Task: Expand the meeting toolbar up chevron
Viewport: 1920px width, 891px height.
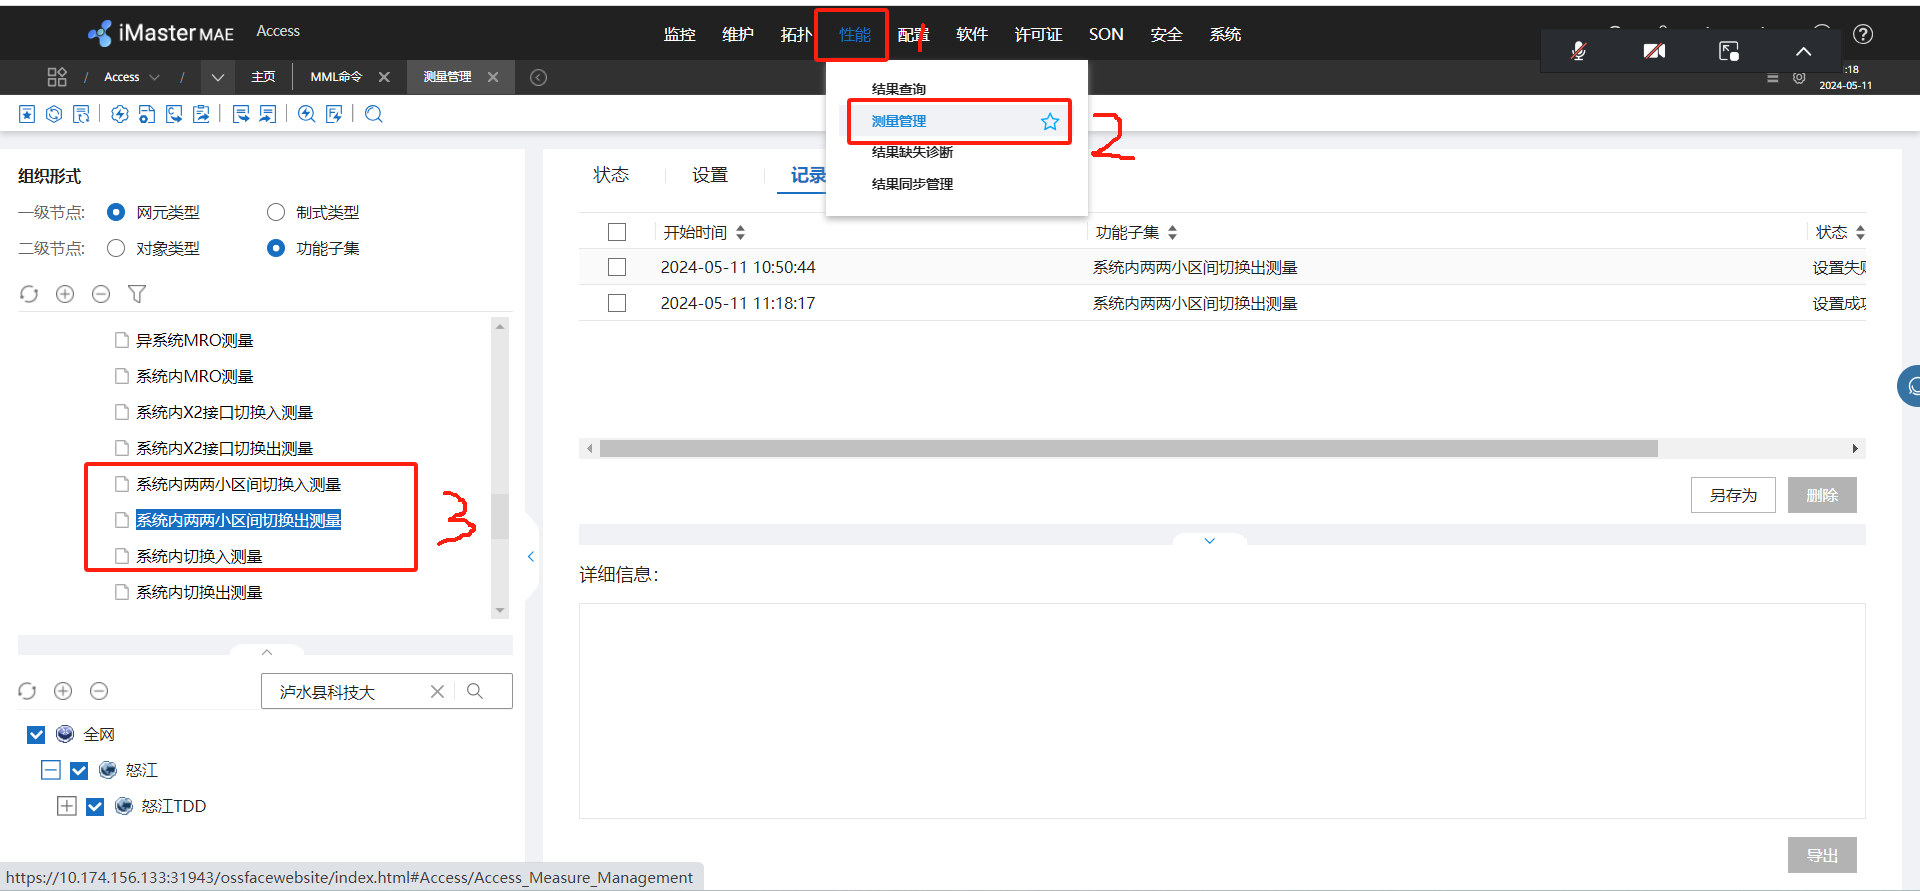Action: (x=1803, y=51)
